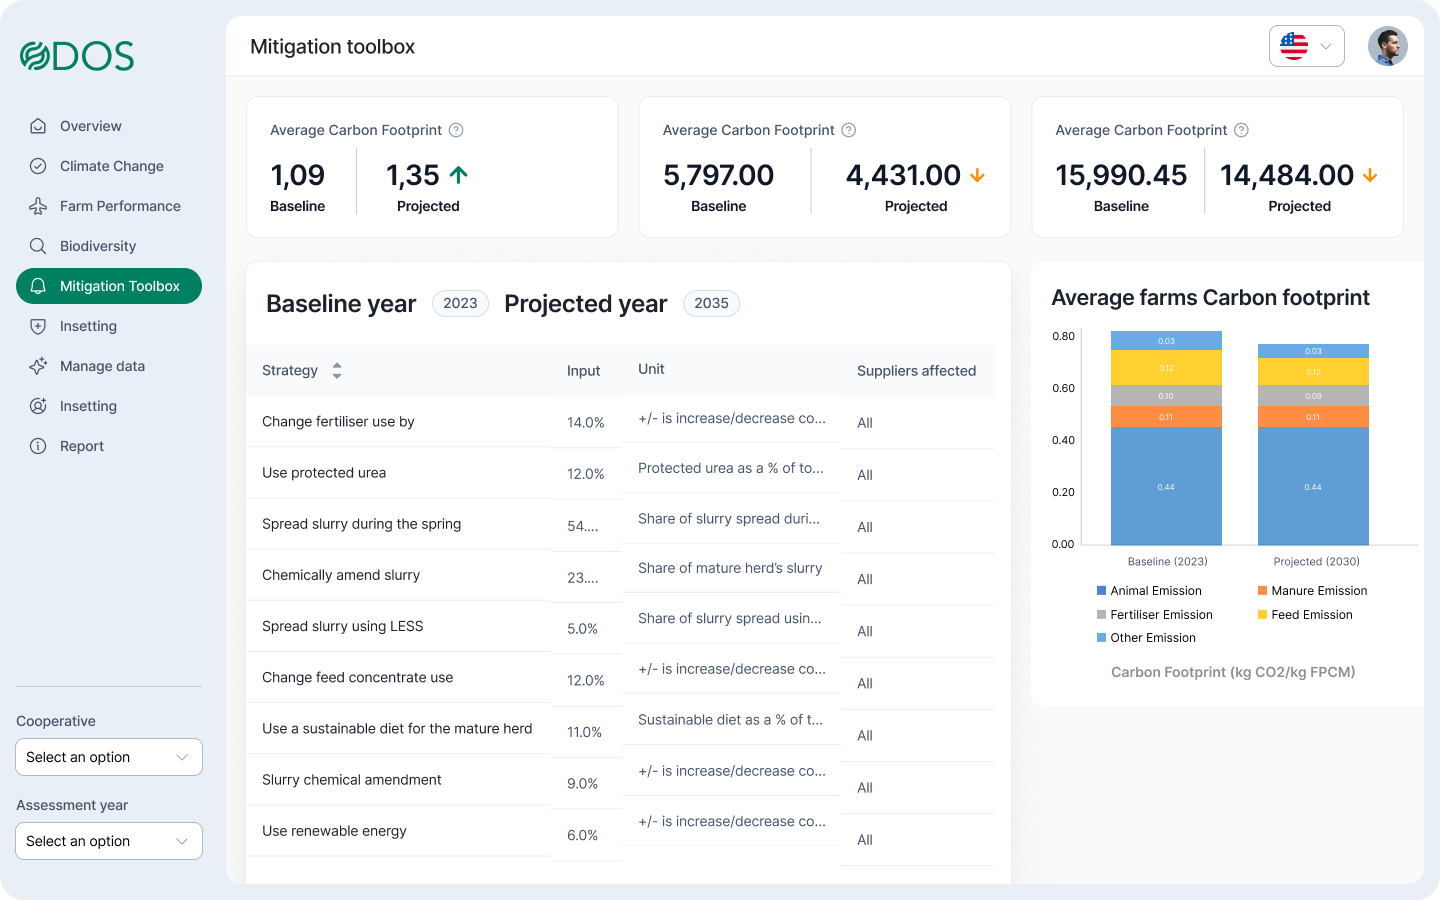Edit the 14.0% fertiliser input value

[x=586, y=423]
